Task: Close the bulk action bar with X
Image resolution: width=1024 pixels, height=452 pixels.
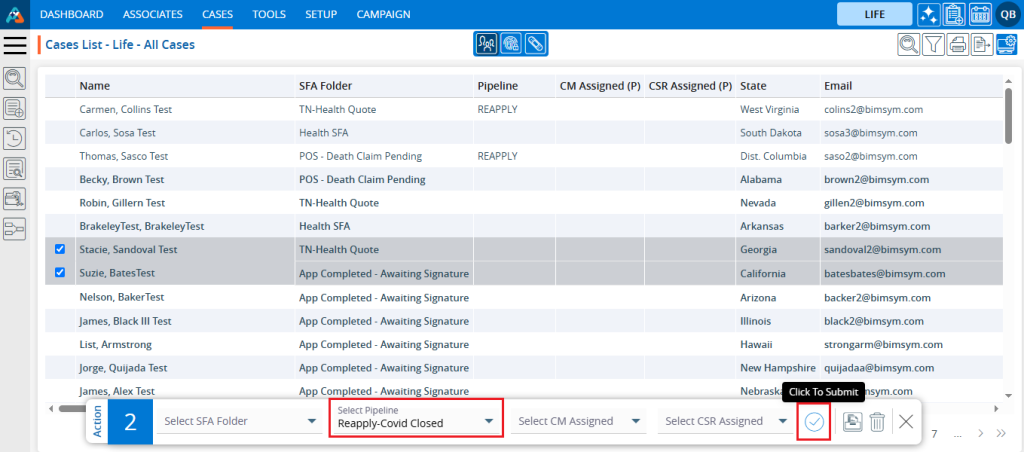Action: 906,422
